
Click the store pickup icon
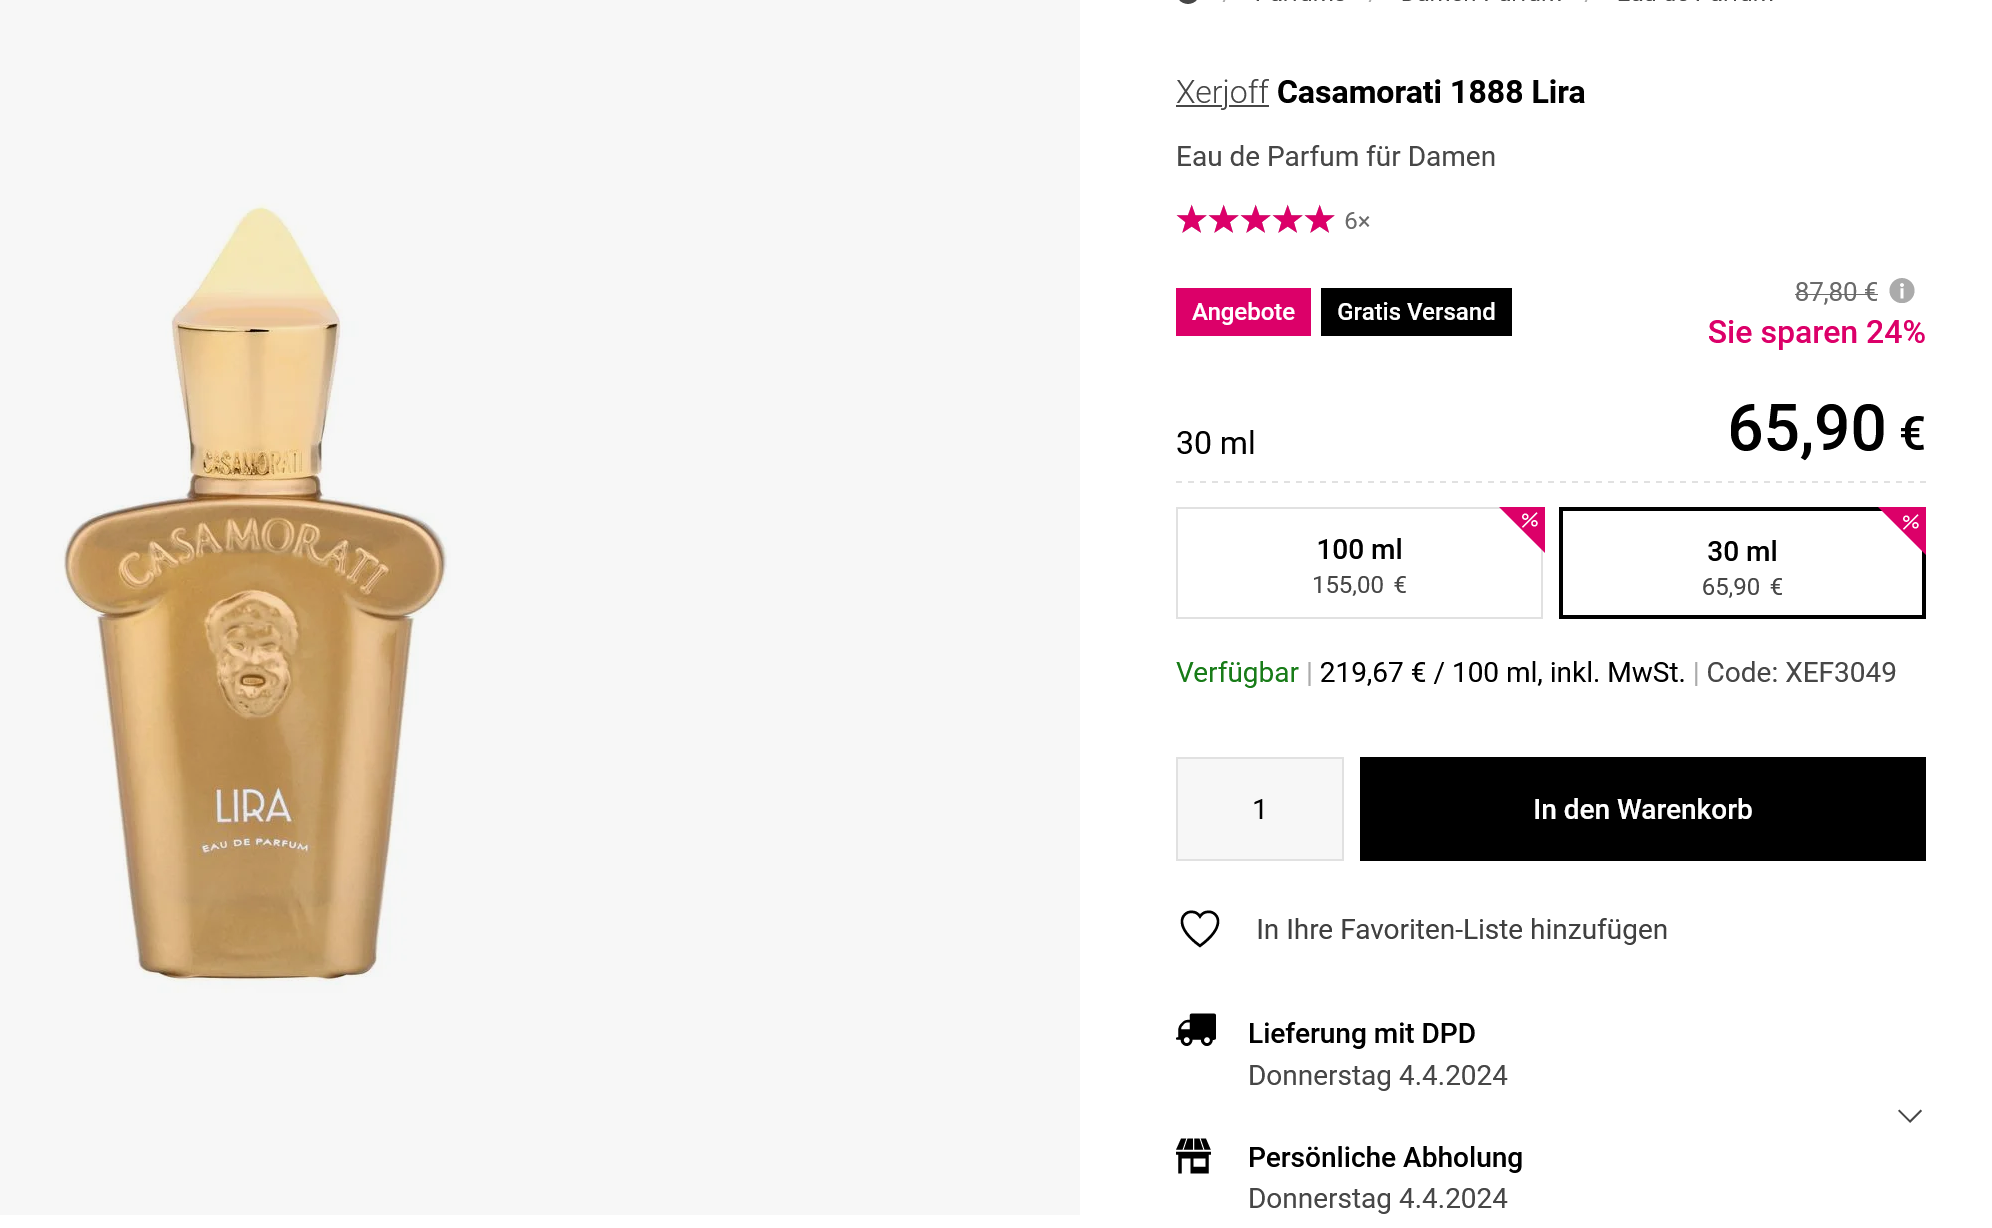coord(1193,1156)
